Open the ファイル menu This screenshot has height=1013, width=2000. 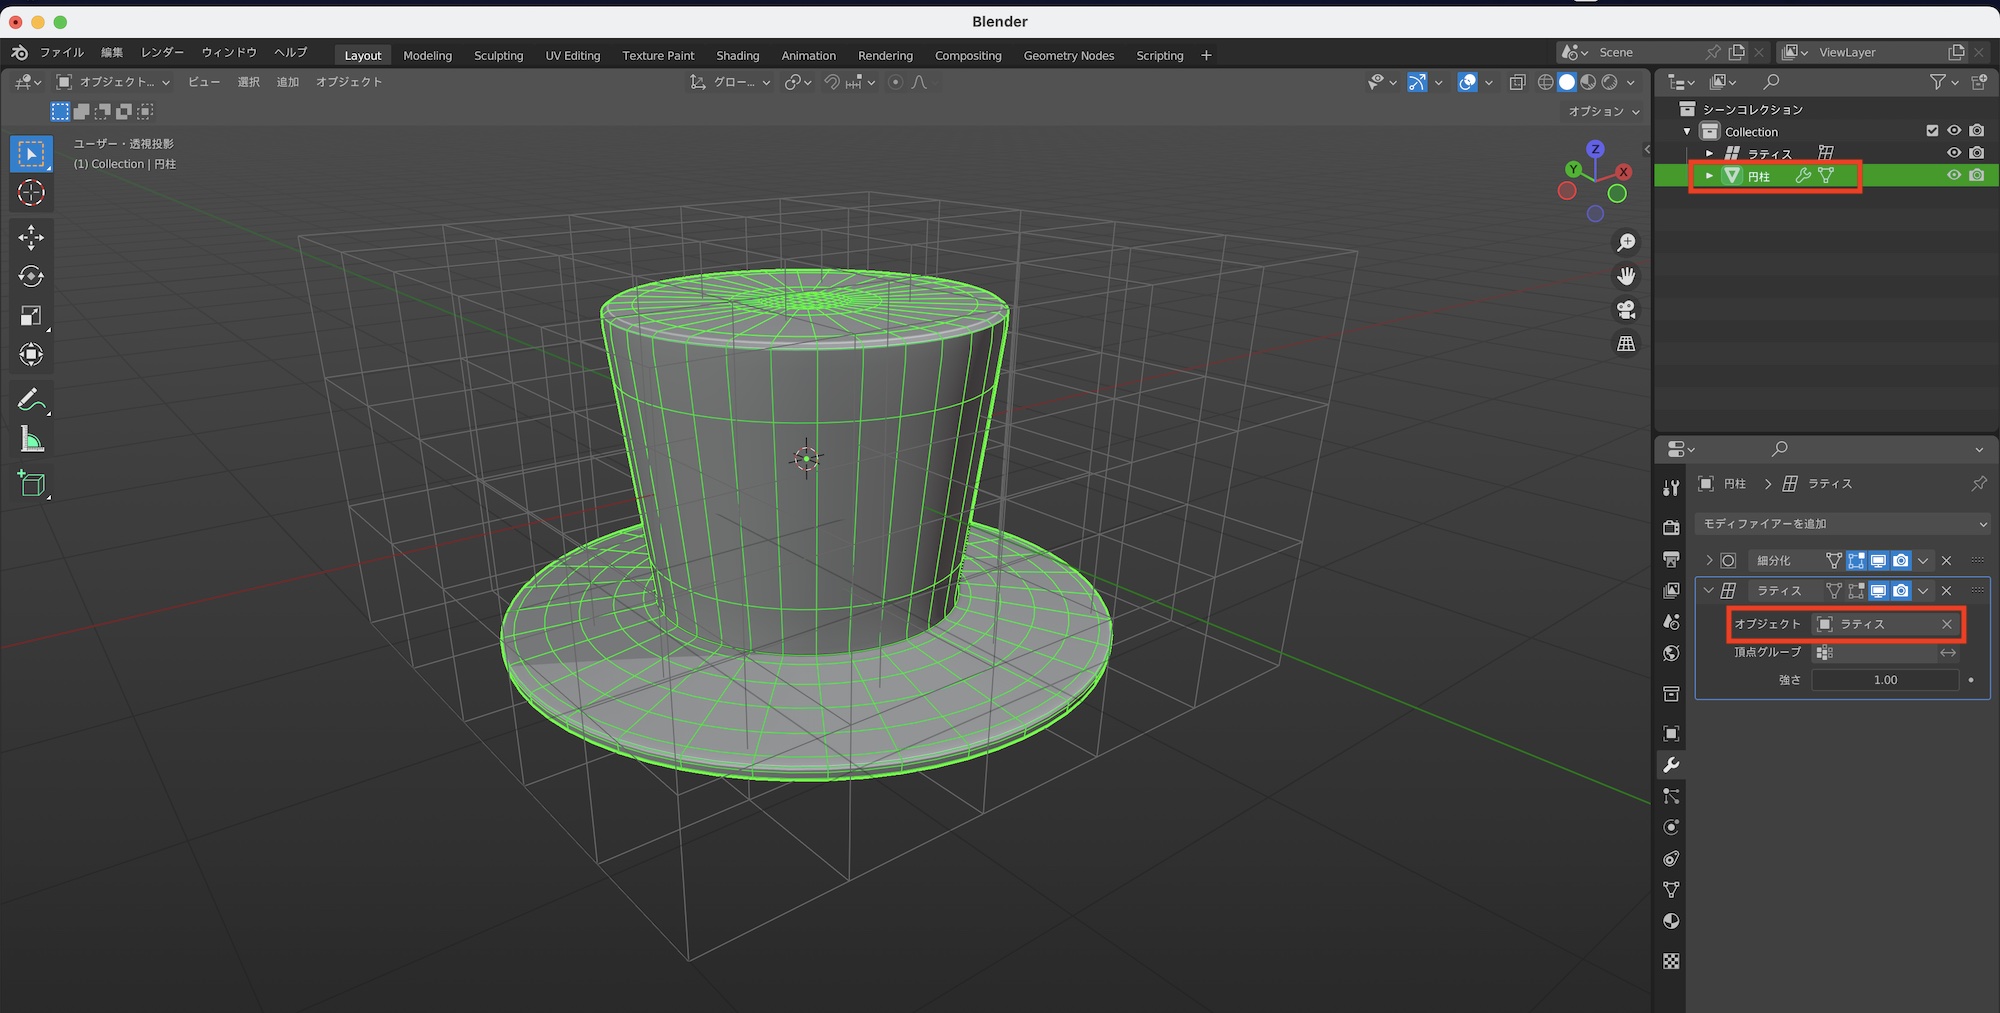coord(61,53)
